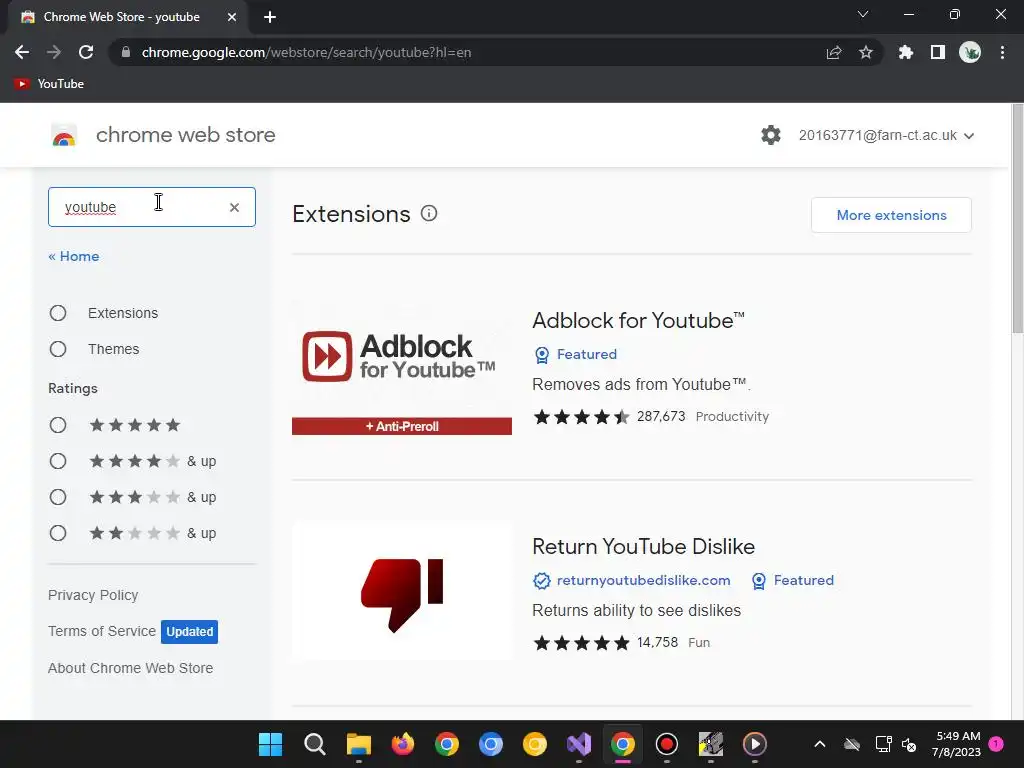Open Return YouTube Dislike thumbnail
Image resolution: width=1024 pixels, height=768 pixels.
402,592
